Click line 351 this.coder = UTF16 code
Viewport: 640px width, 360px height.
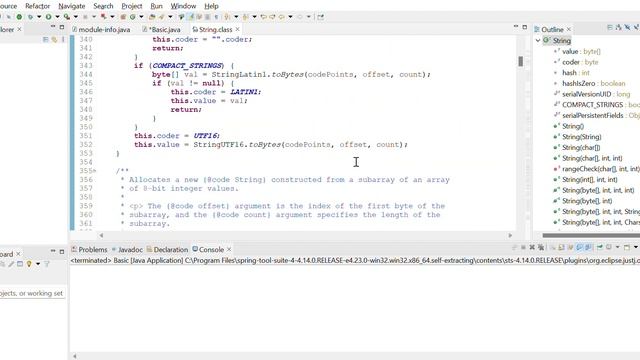[x=177, y=136]
